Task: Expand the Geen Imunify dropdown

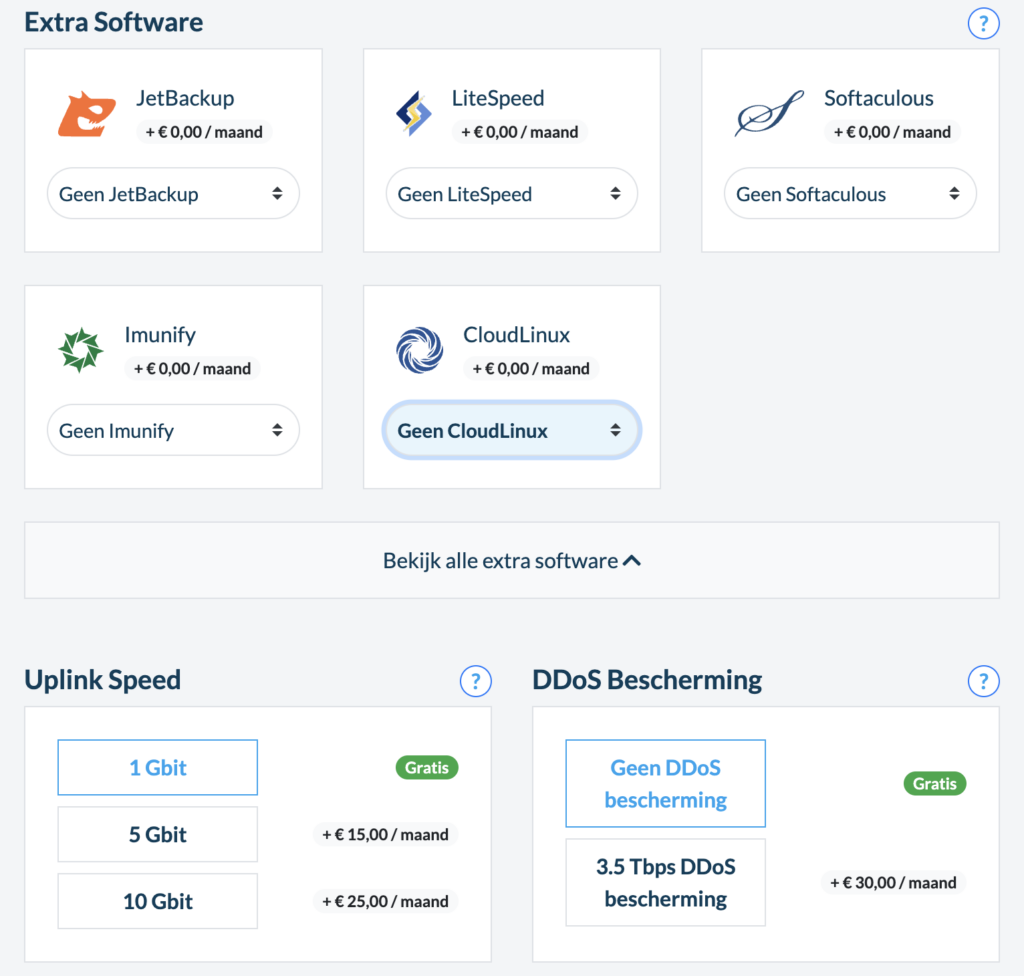Action: coord(173,431)
